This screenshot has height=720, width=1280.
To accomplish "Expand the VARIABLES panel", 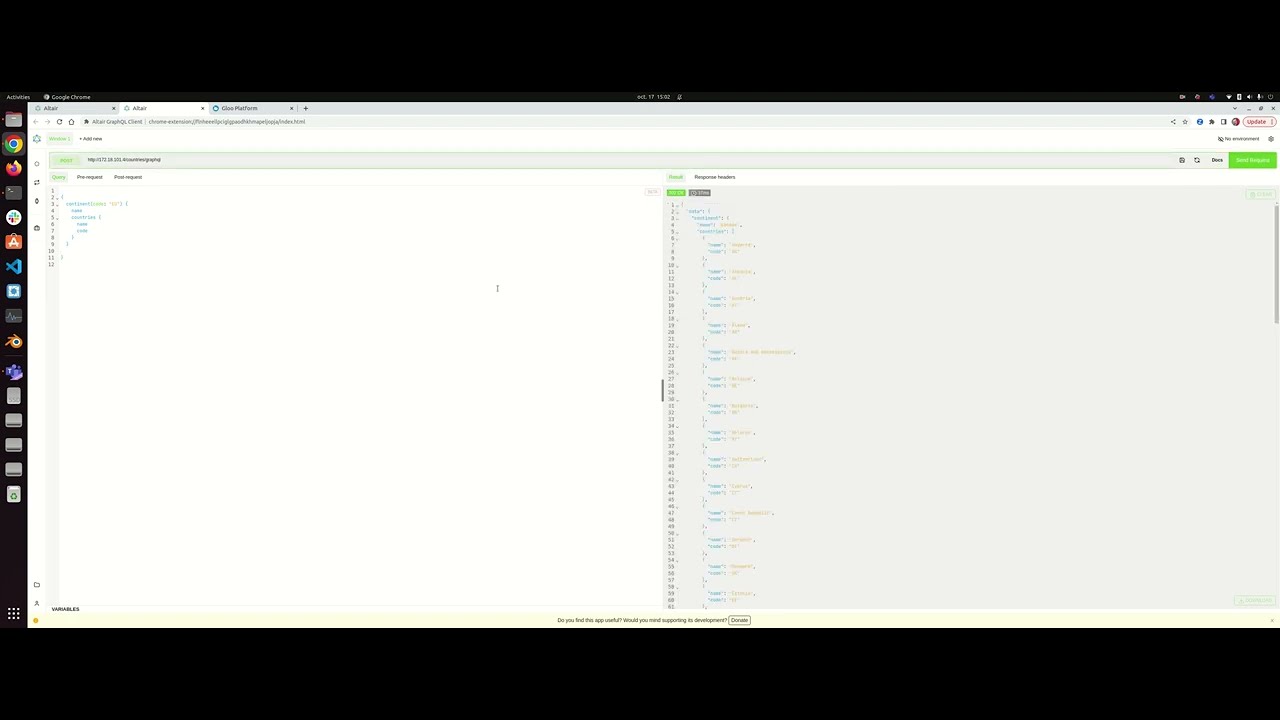I will tap(66, 609).
